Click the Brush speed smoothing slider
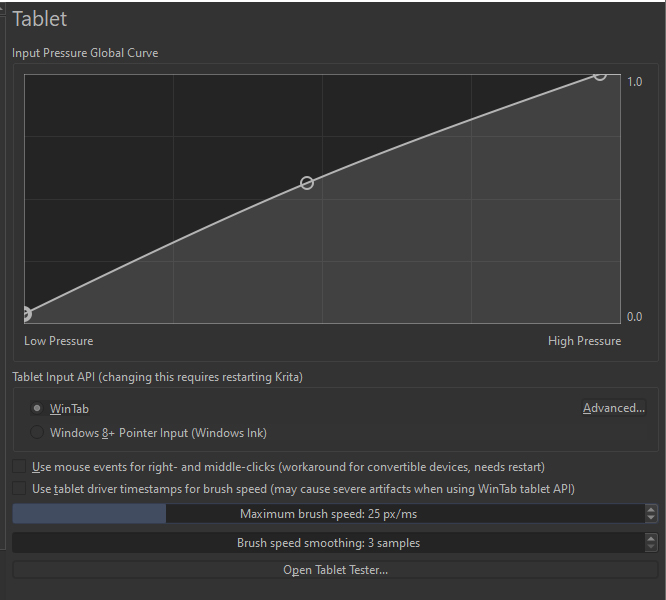 point(328,543)
